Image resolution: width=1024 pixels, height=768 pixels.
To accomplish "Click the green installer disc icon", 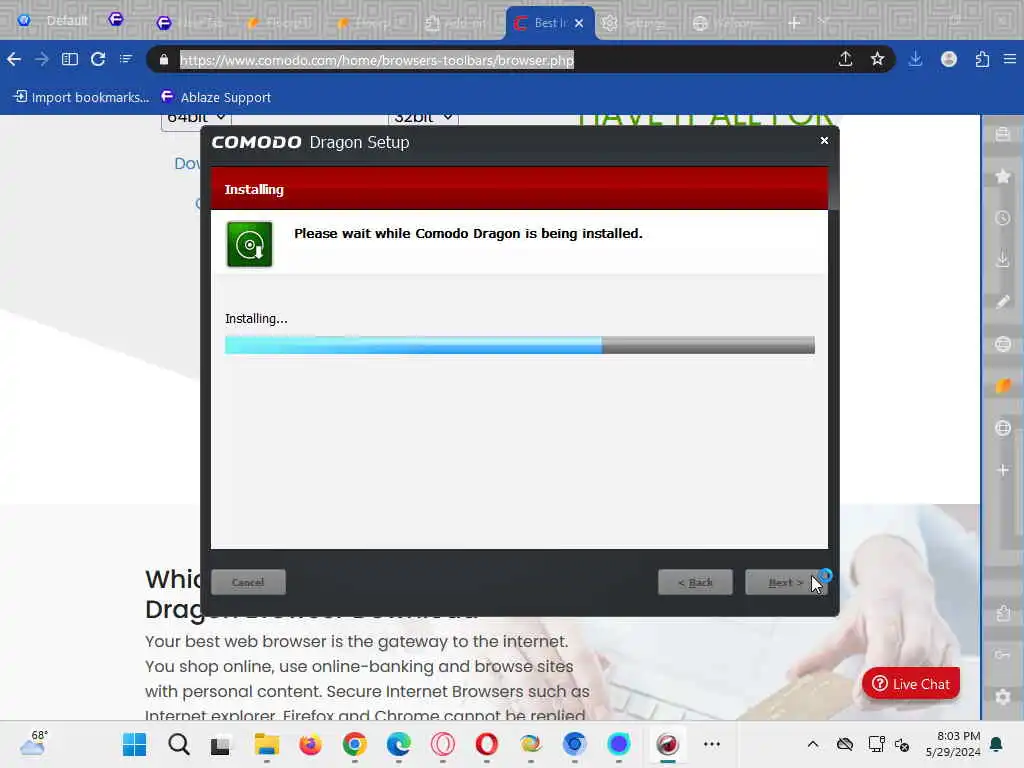I will (x=249, y=244).
